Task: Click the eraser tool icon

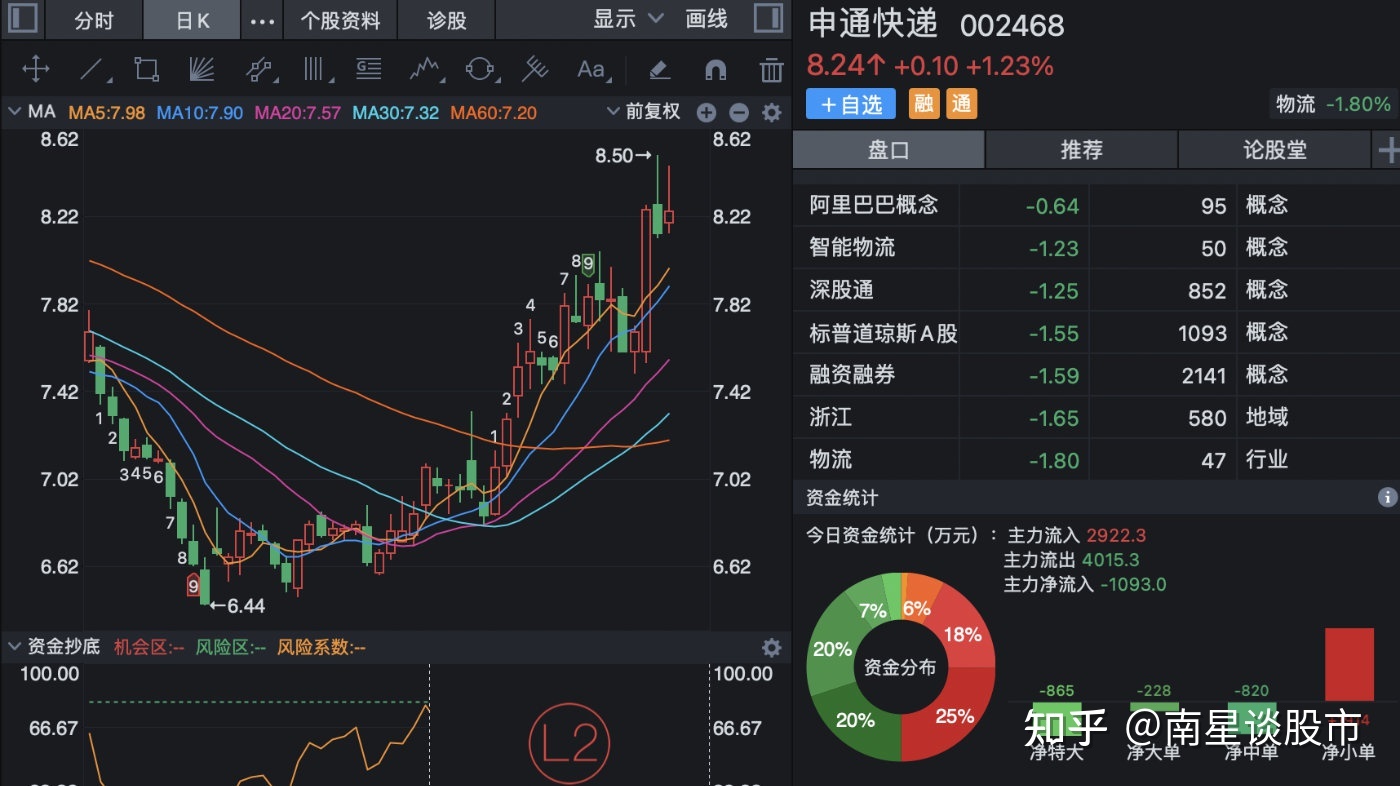Action: click(x=658, y=69)
